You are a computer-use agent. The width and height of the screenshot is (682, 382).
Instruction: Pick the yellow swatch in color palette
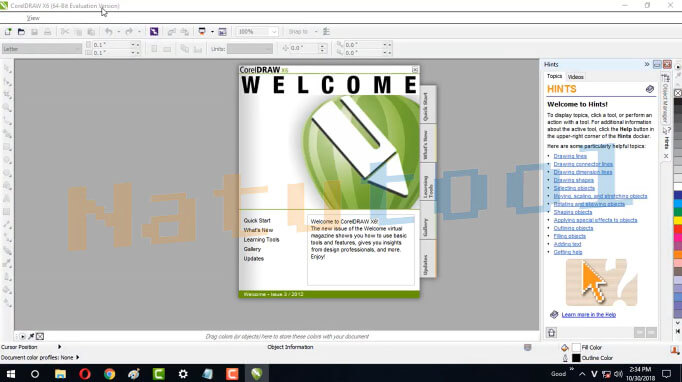click(678, 221)
